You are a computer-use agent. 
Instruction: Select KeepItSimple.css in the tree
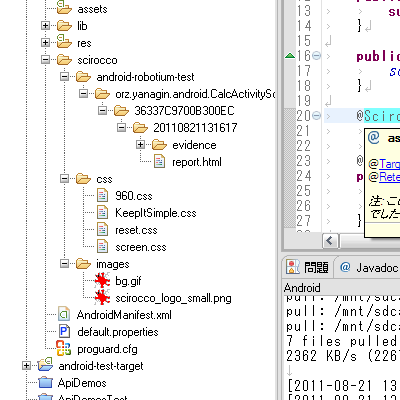[156, 213]
